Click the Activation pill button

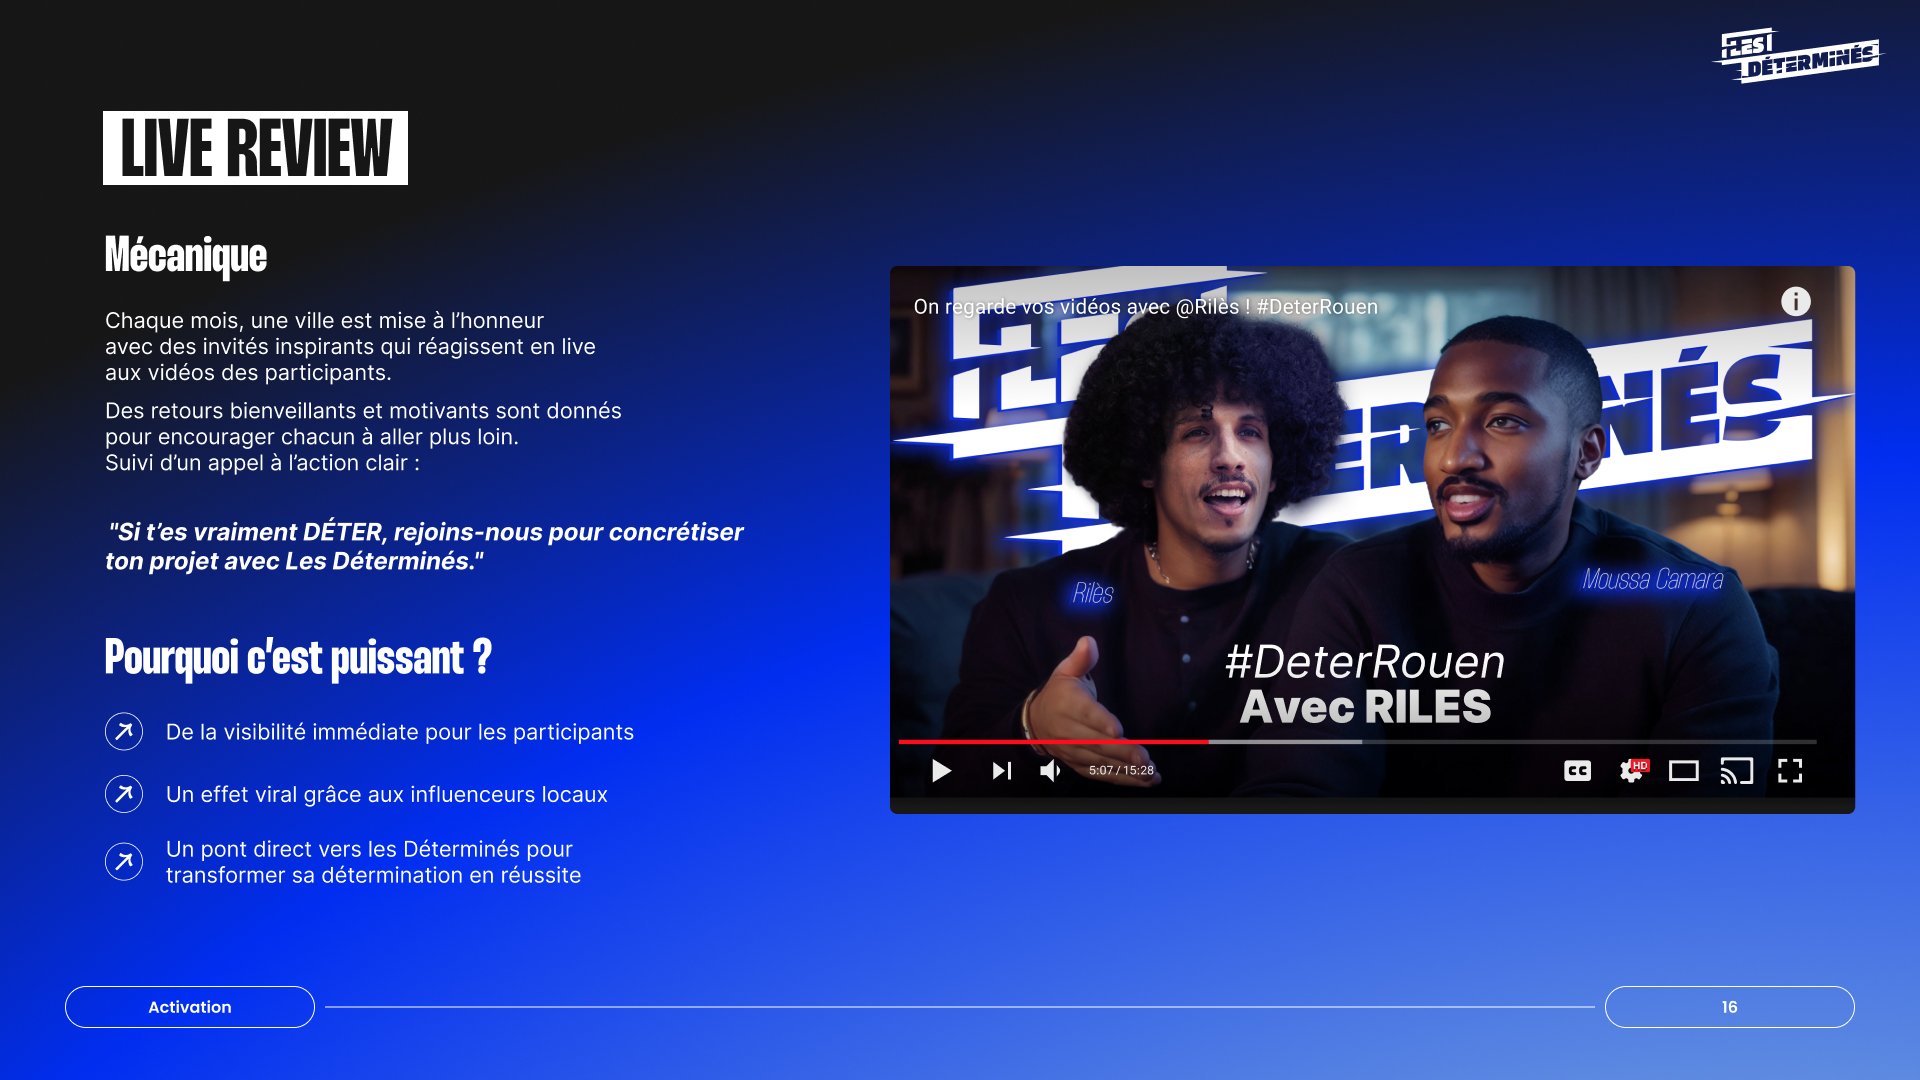point(190,1007)
